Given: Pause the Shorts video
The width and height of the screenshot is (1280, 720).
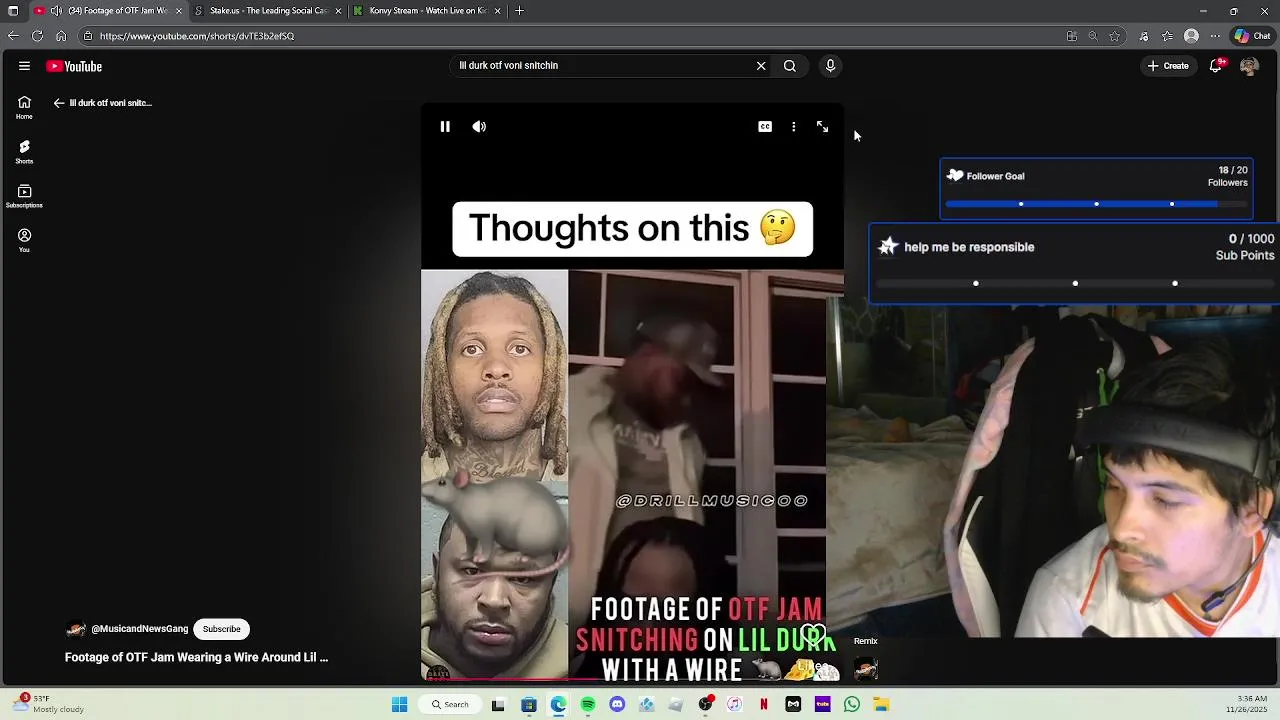Looking at the screenshot, I should tap(445, 127).
